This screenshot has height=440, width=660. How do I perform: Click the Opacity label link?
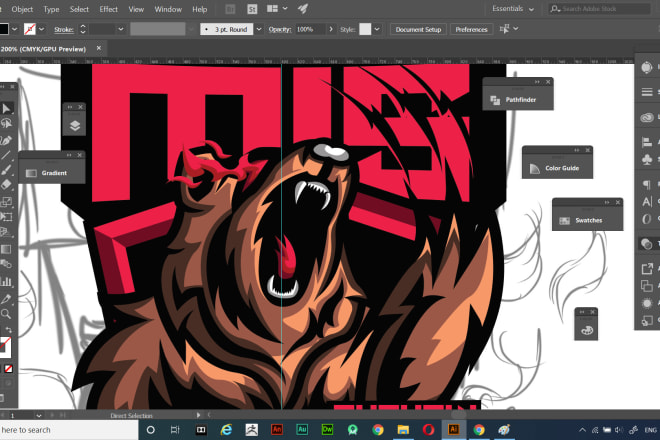[279, 29]
